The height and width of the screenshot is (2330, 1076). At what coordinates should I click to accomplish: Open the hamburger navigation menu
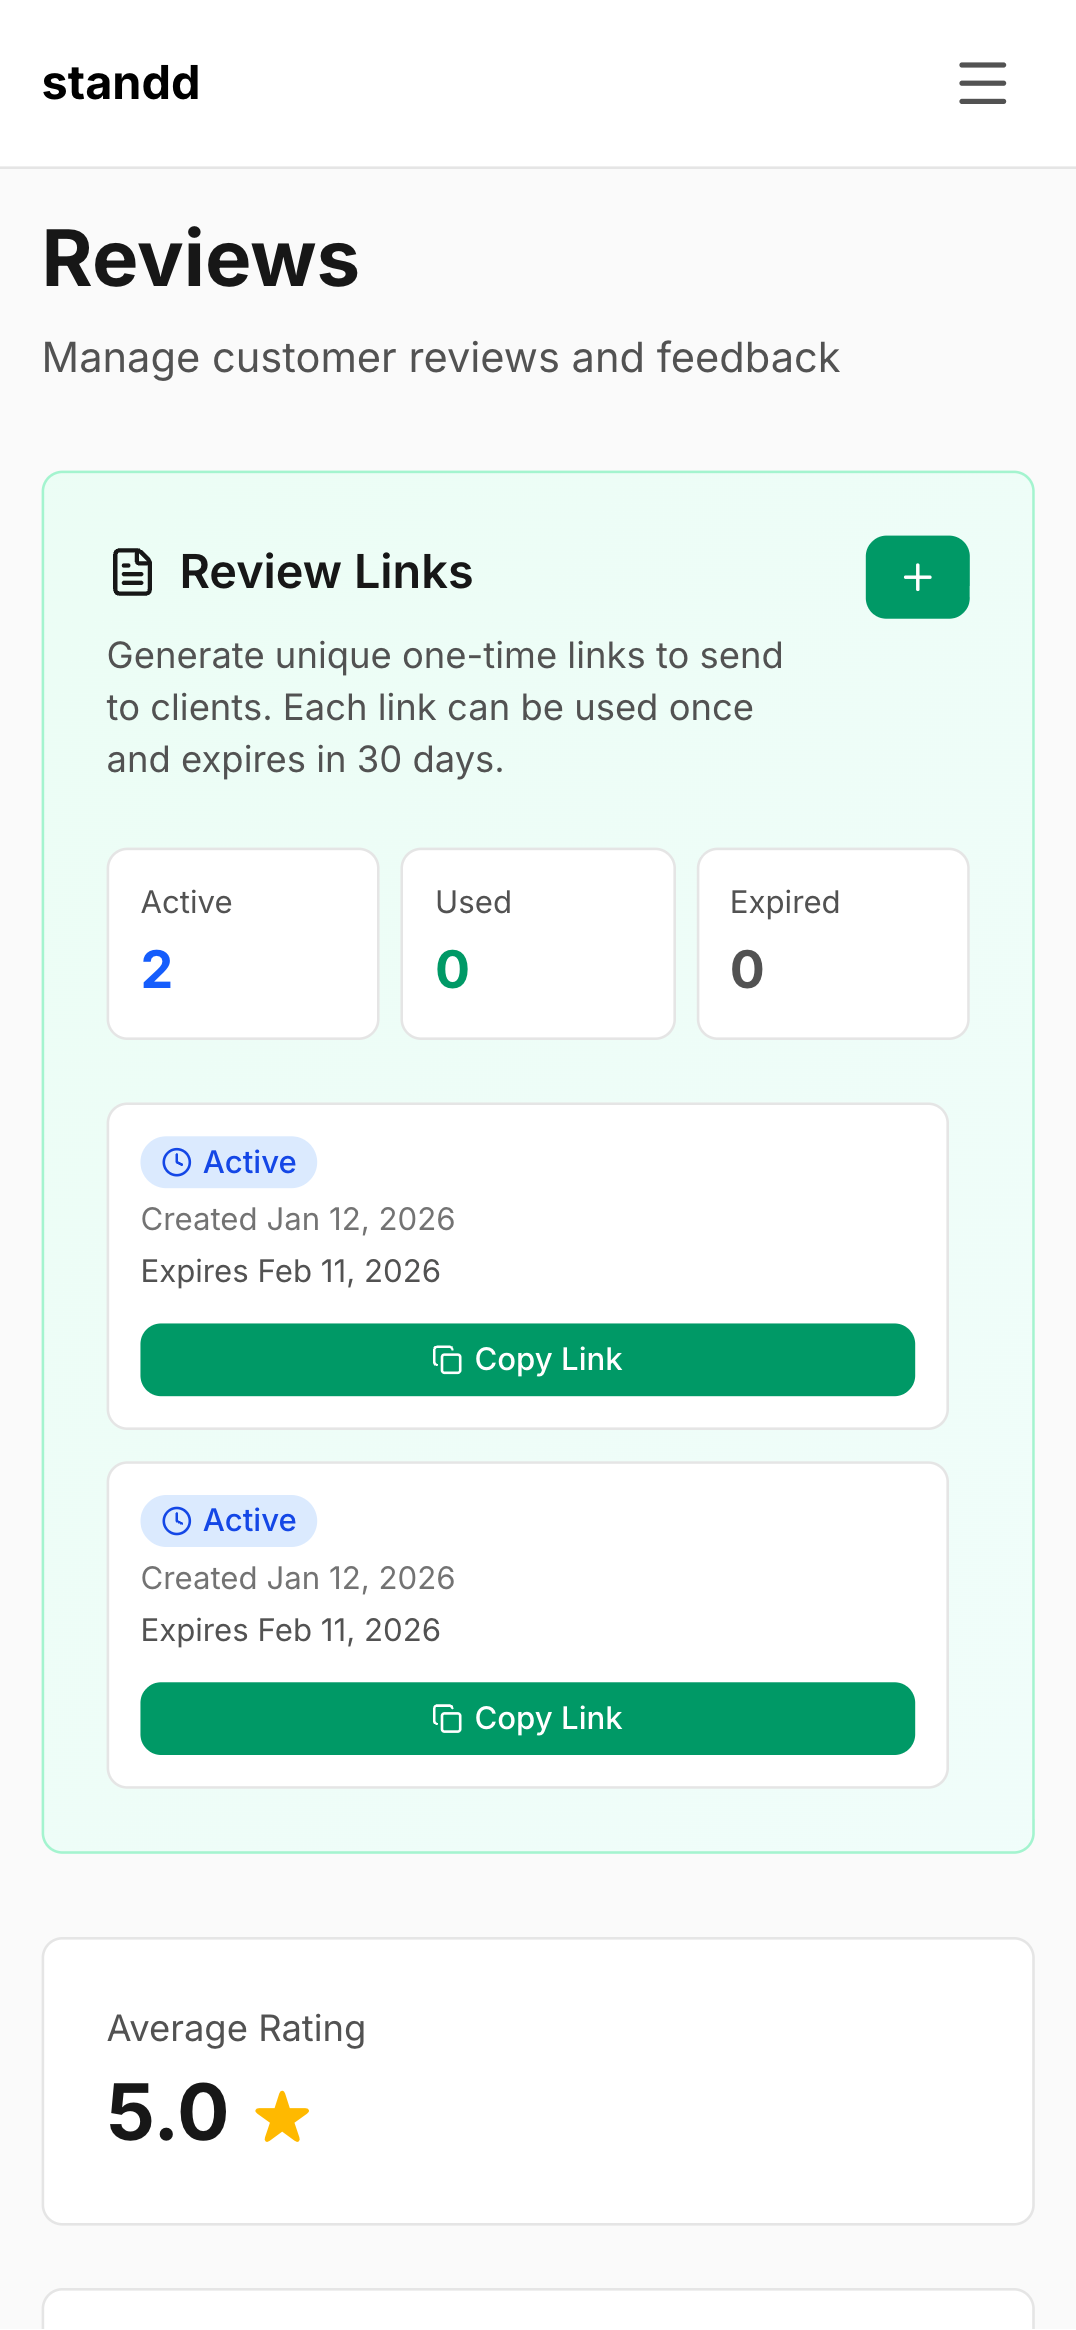coord(981,84)
